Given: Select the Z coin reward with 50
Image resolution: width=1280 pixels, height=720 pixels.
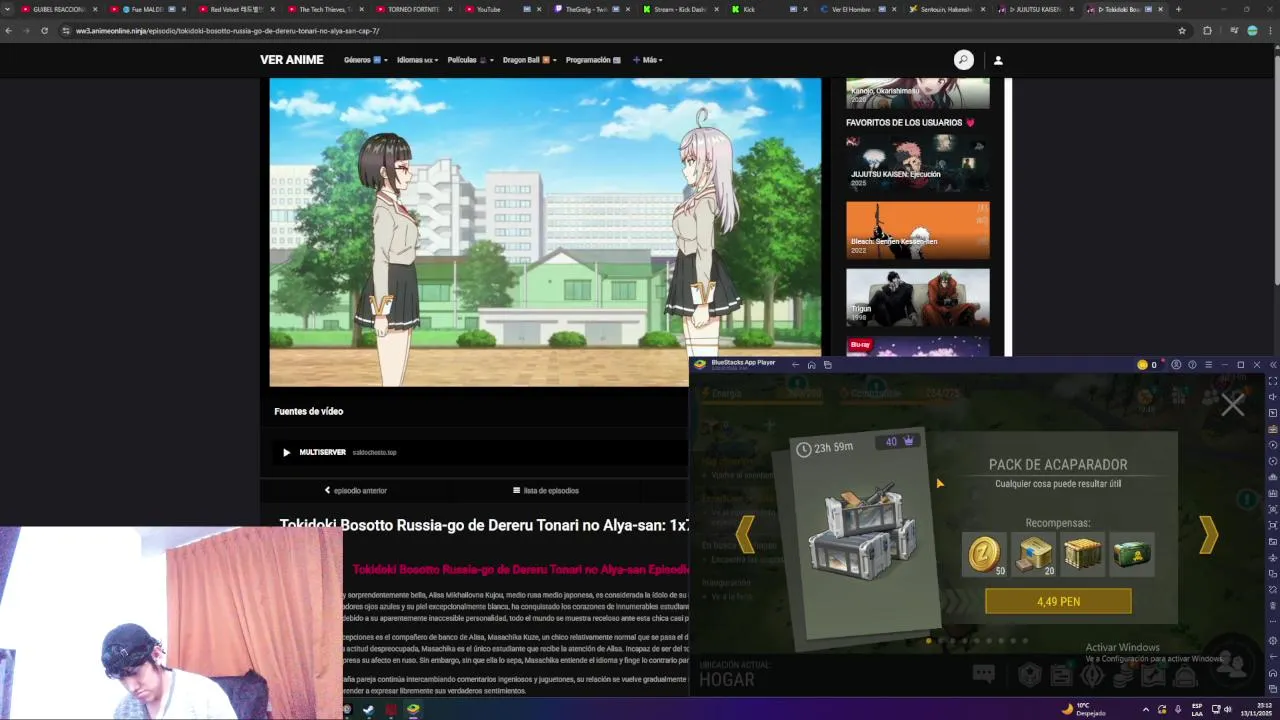Looking at the screenshot, I should [984, 554].
